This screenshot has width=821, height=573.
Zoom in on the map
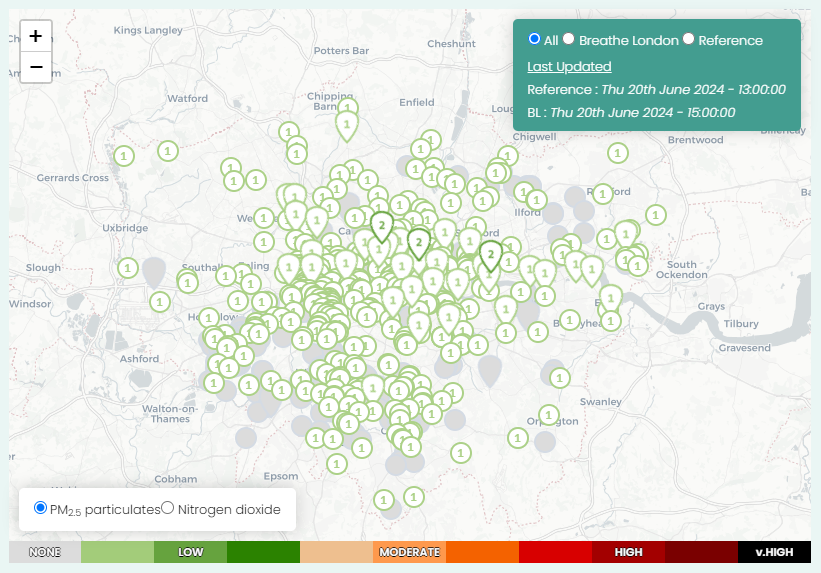coord(36,36)
